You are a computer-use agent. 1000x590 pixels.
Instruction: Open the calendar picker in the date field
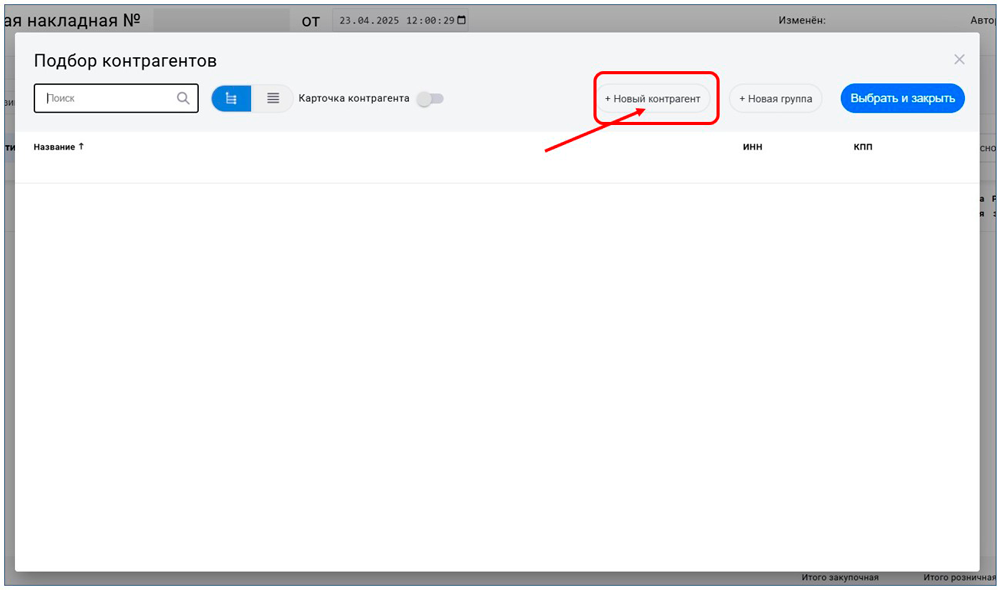tap(461, 20)
